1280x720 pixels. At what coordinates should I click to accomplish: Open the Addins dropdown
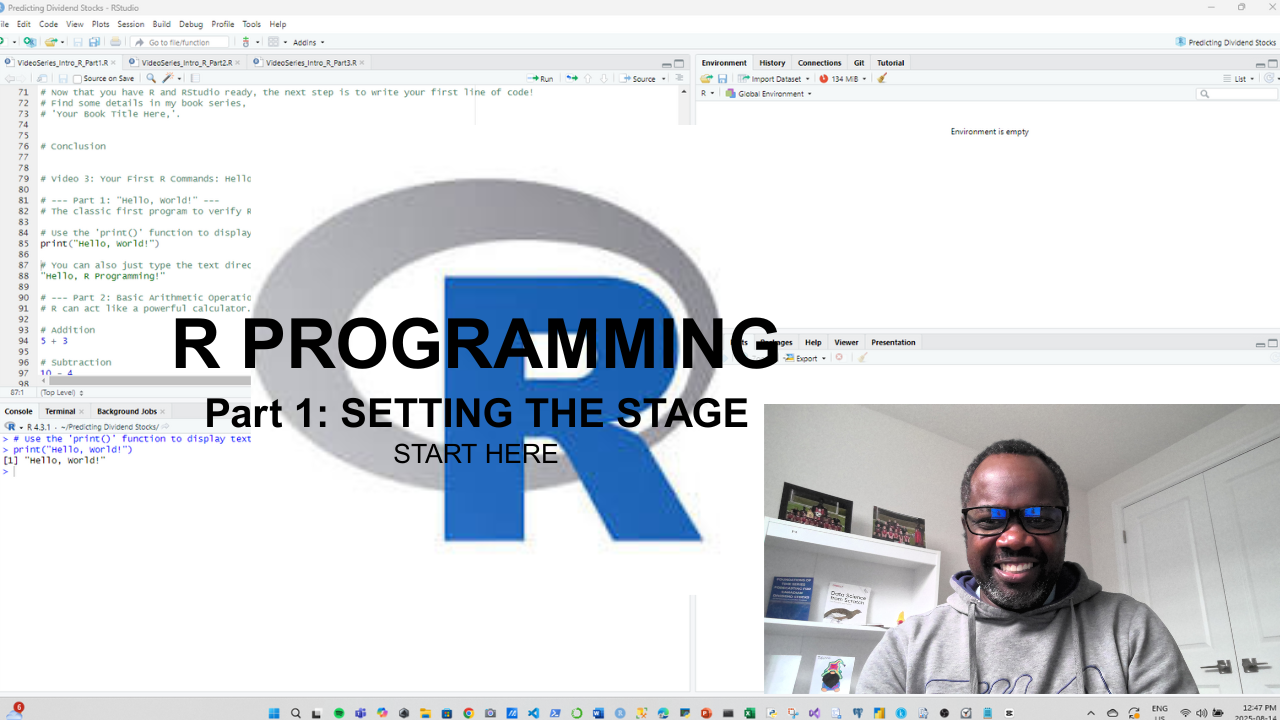[306, 41]
